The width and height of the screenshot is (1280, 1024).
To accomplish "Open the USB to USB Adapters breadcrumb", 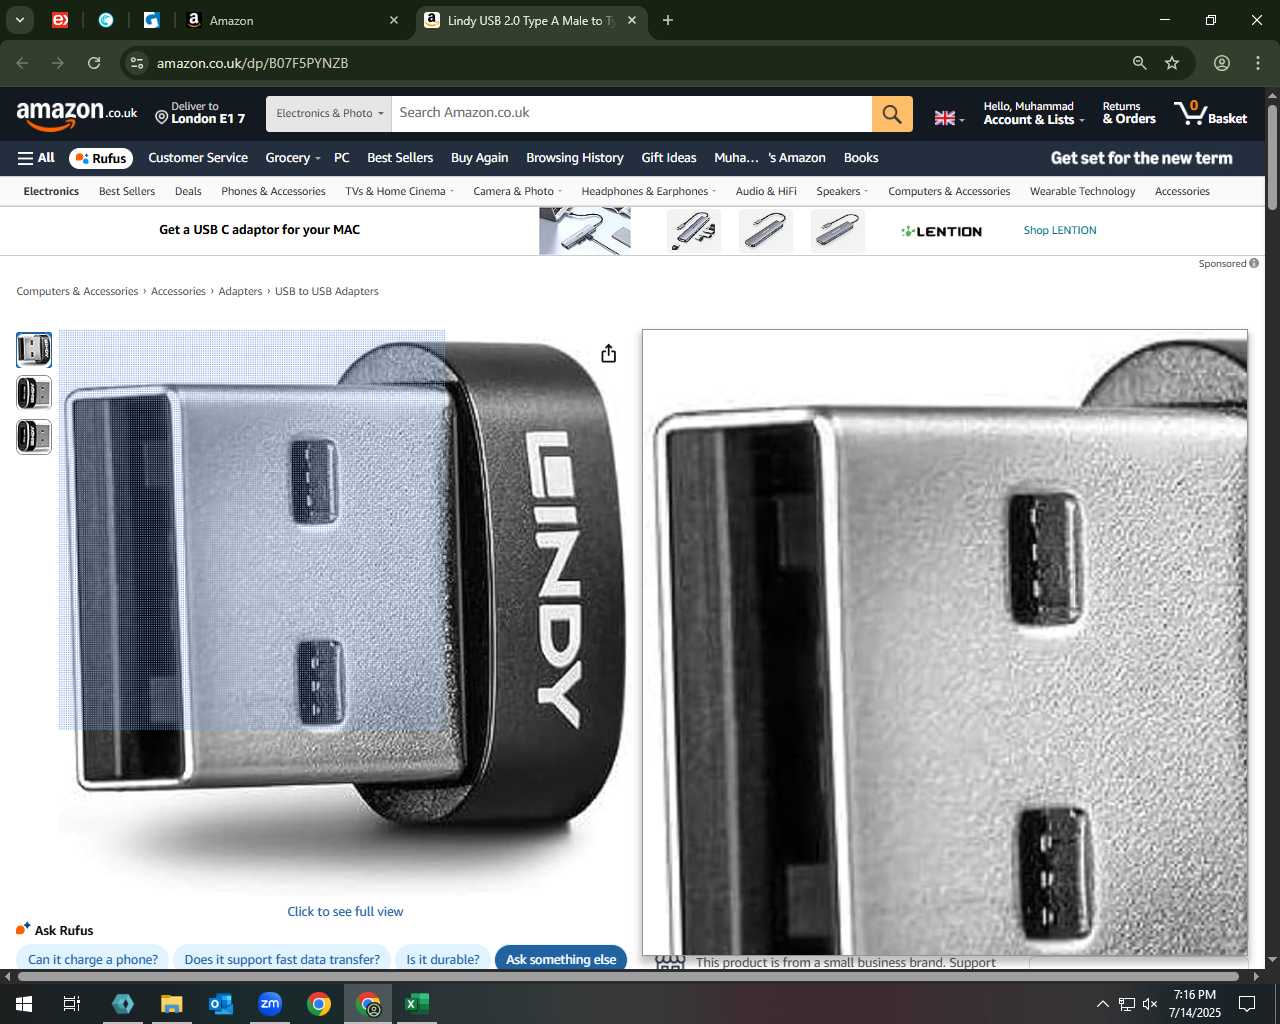I will tap(327, 292).
